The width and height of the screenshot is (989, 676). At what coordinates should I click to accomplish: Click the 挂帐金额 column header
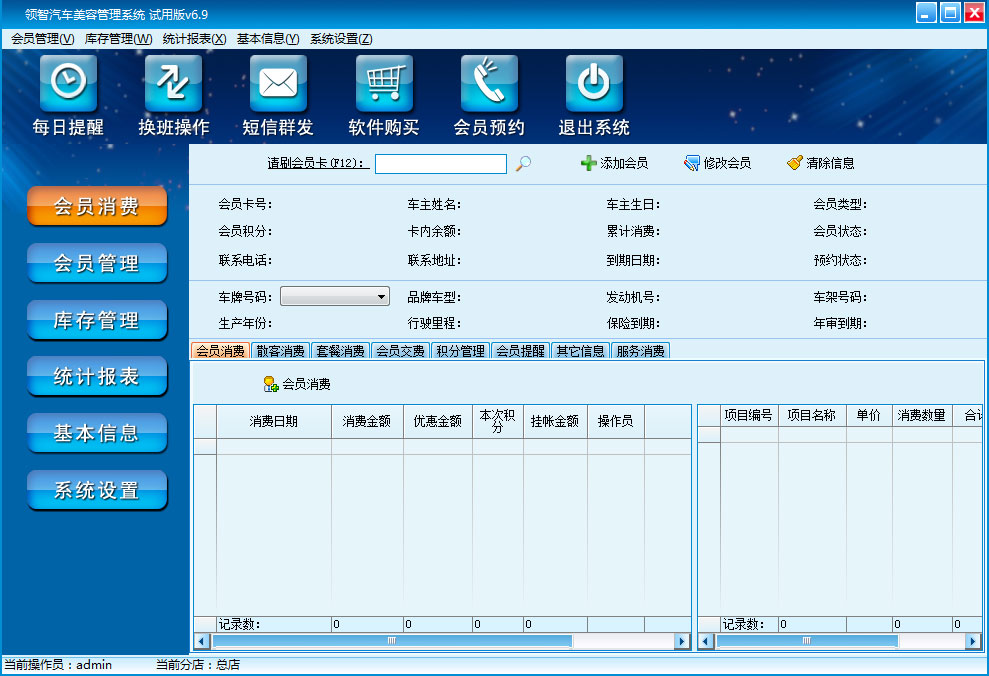tap(555, 421)
